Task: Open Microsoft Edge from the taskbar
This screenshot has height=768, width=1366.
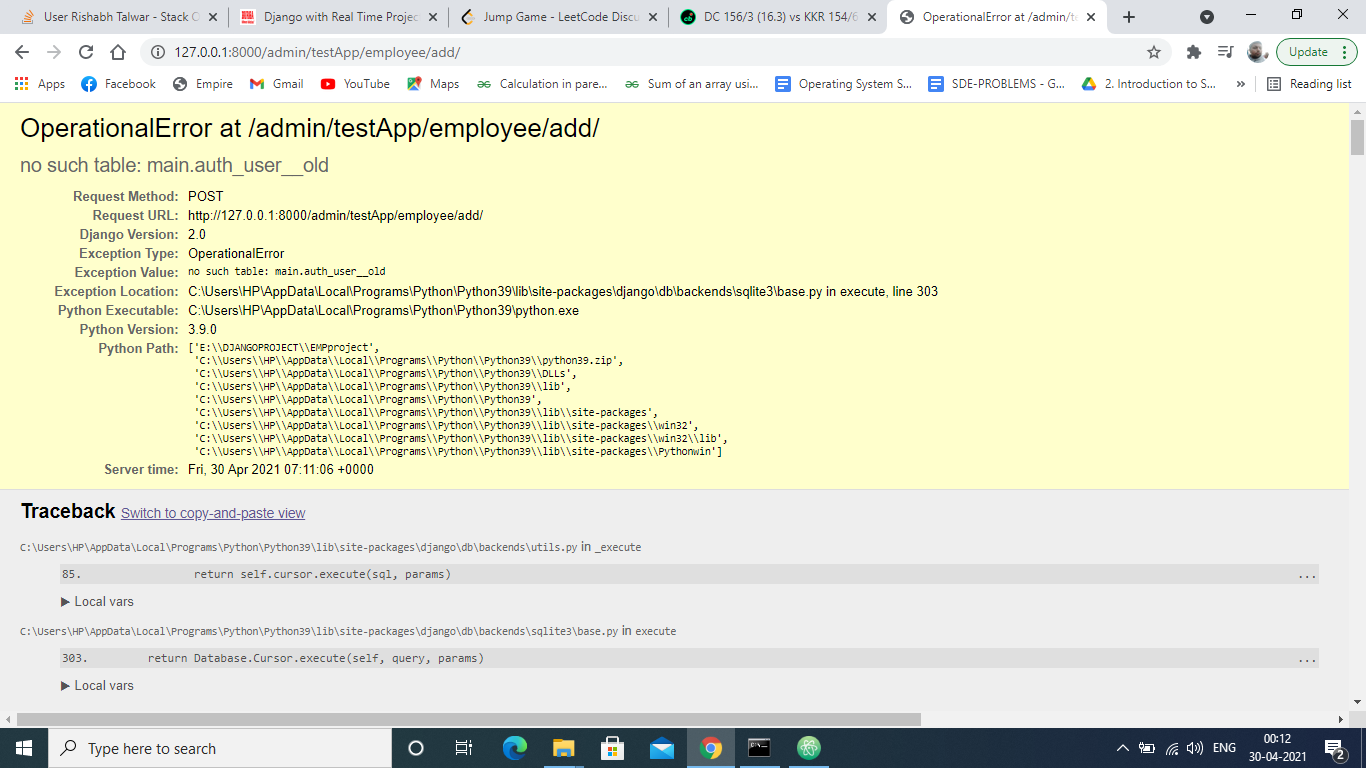Action: point(515,748)
